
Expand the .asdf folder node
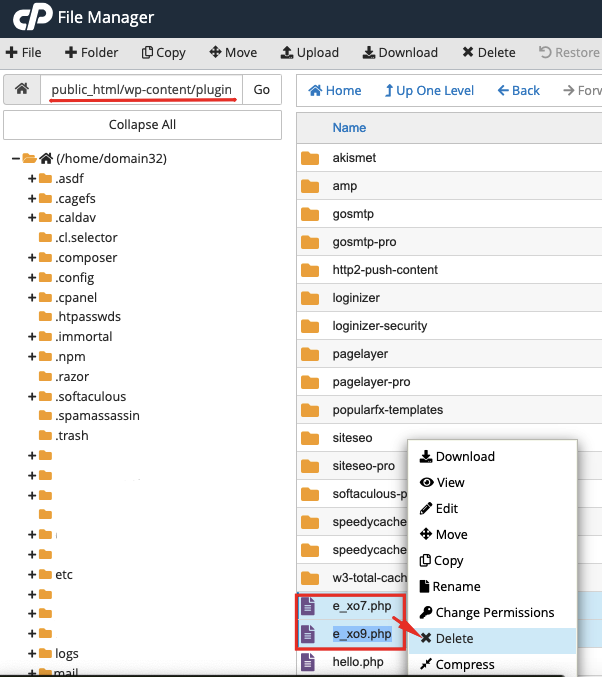click(32, 178)
